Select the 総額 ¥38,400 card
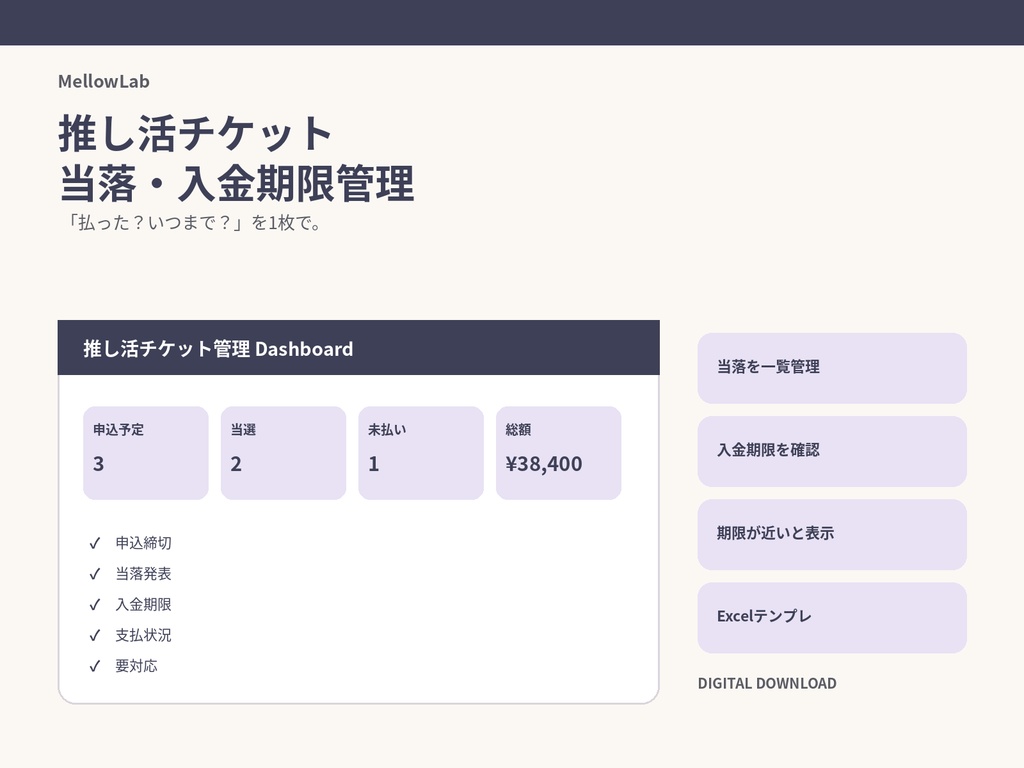 (x=558, y=453)
